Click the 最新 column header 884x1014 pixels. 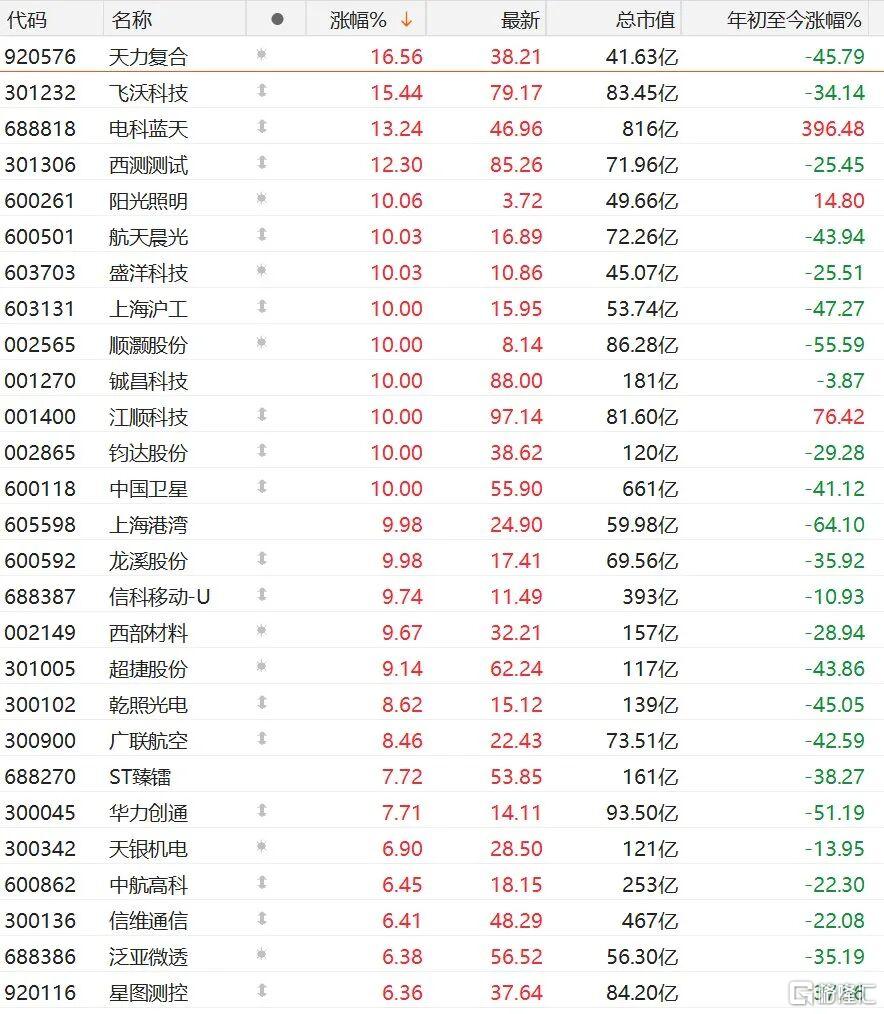click(x=520, y=20)
